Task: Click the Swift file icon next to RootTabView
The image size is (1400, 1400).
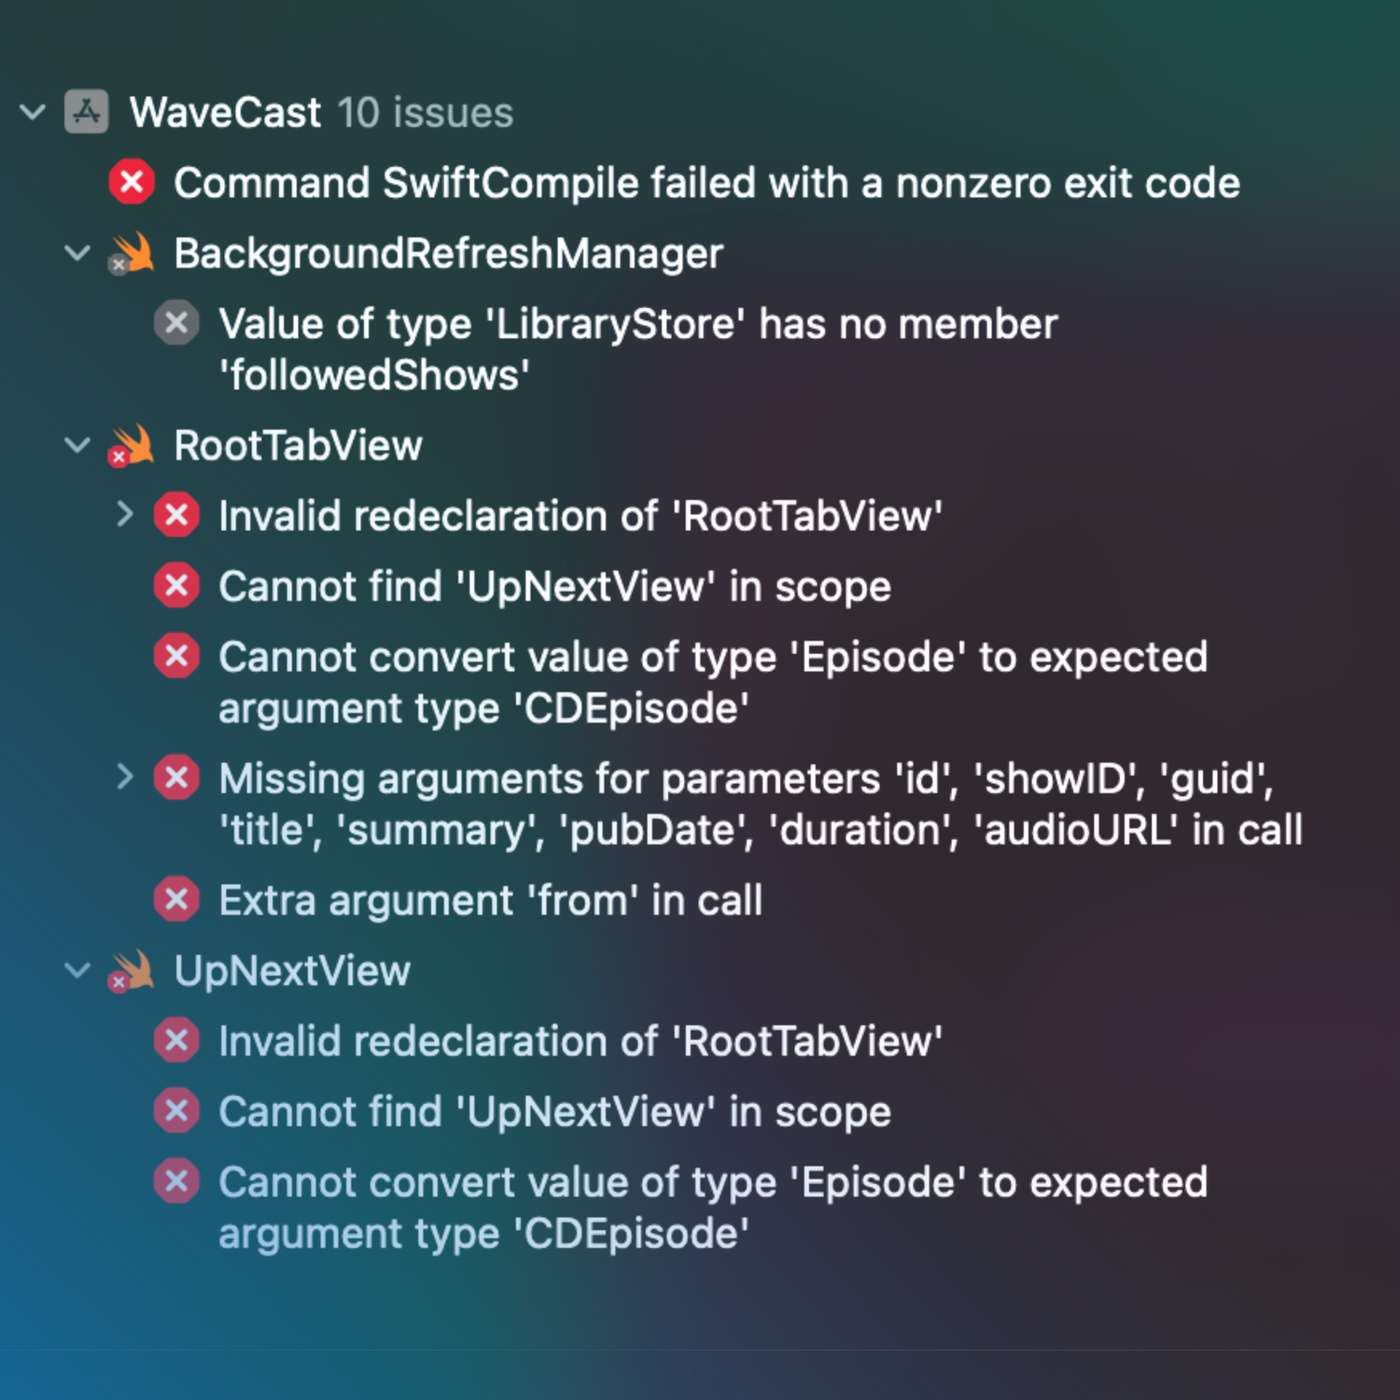Action: click(132, 446)
